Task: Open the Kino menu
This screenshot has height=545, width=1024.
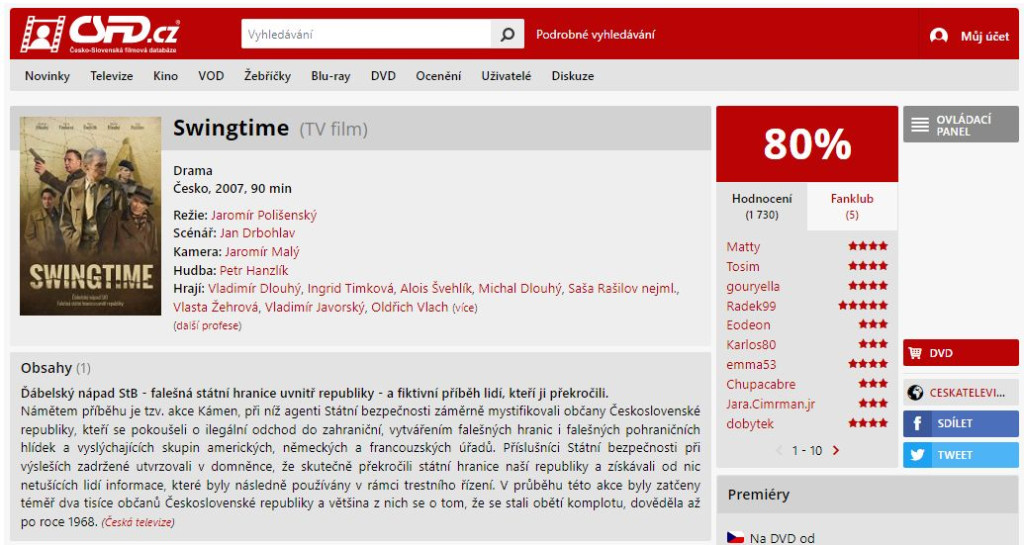Action: [x=165, y=76]
